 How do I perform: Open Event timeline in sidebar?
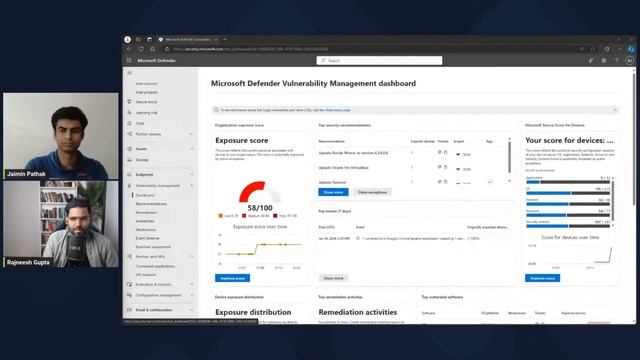tap(147, 238)
